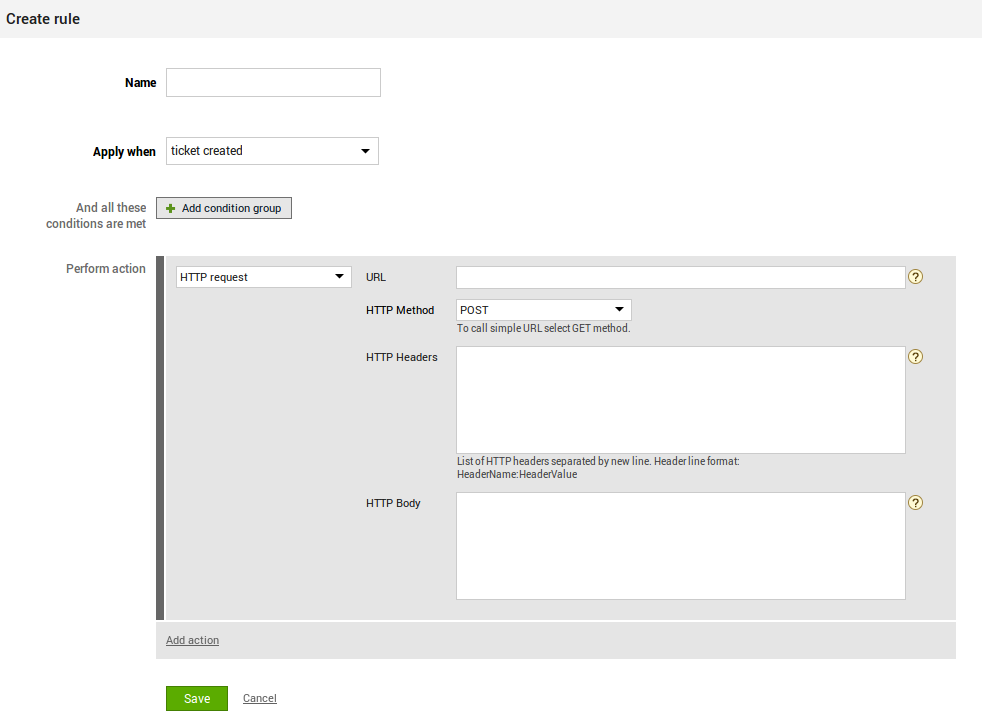Focus the rule Name text field
The image size is (982, 722).
click(x=273, y=83)
